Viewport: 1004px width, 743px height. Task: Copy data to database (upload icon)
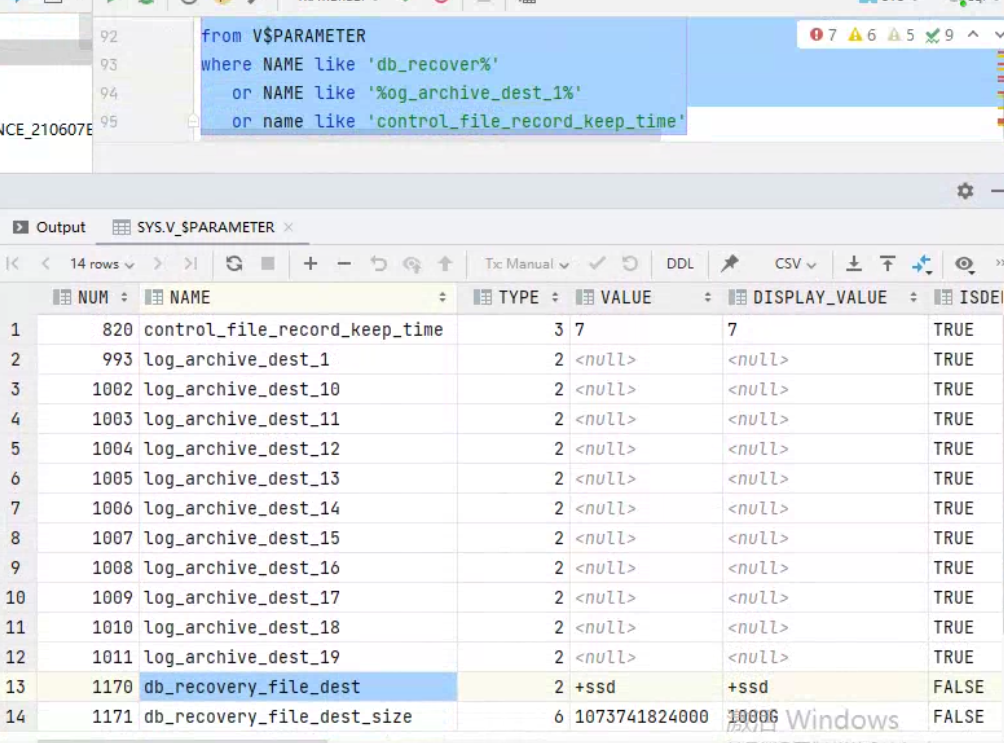pos(887,264)
